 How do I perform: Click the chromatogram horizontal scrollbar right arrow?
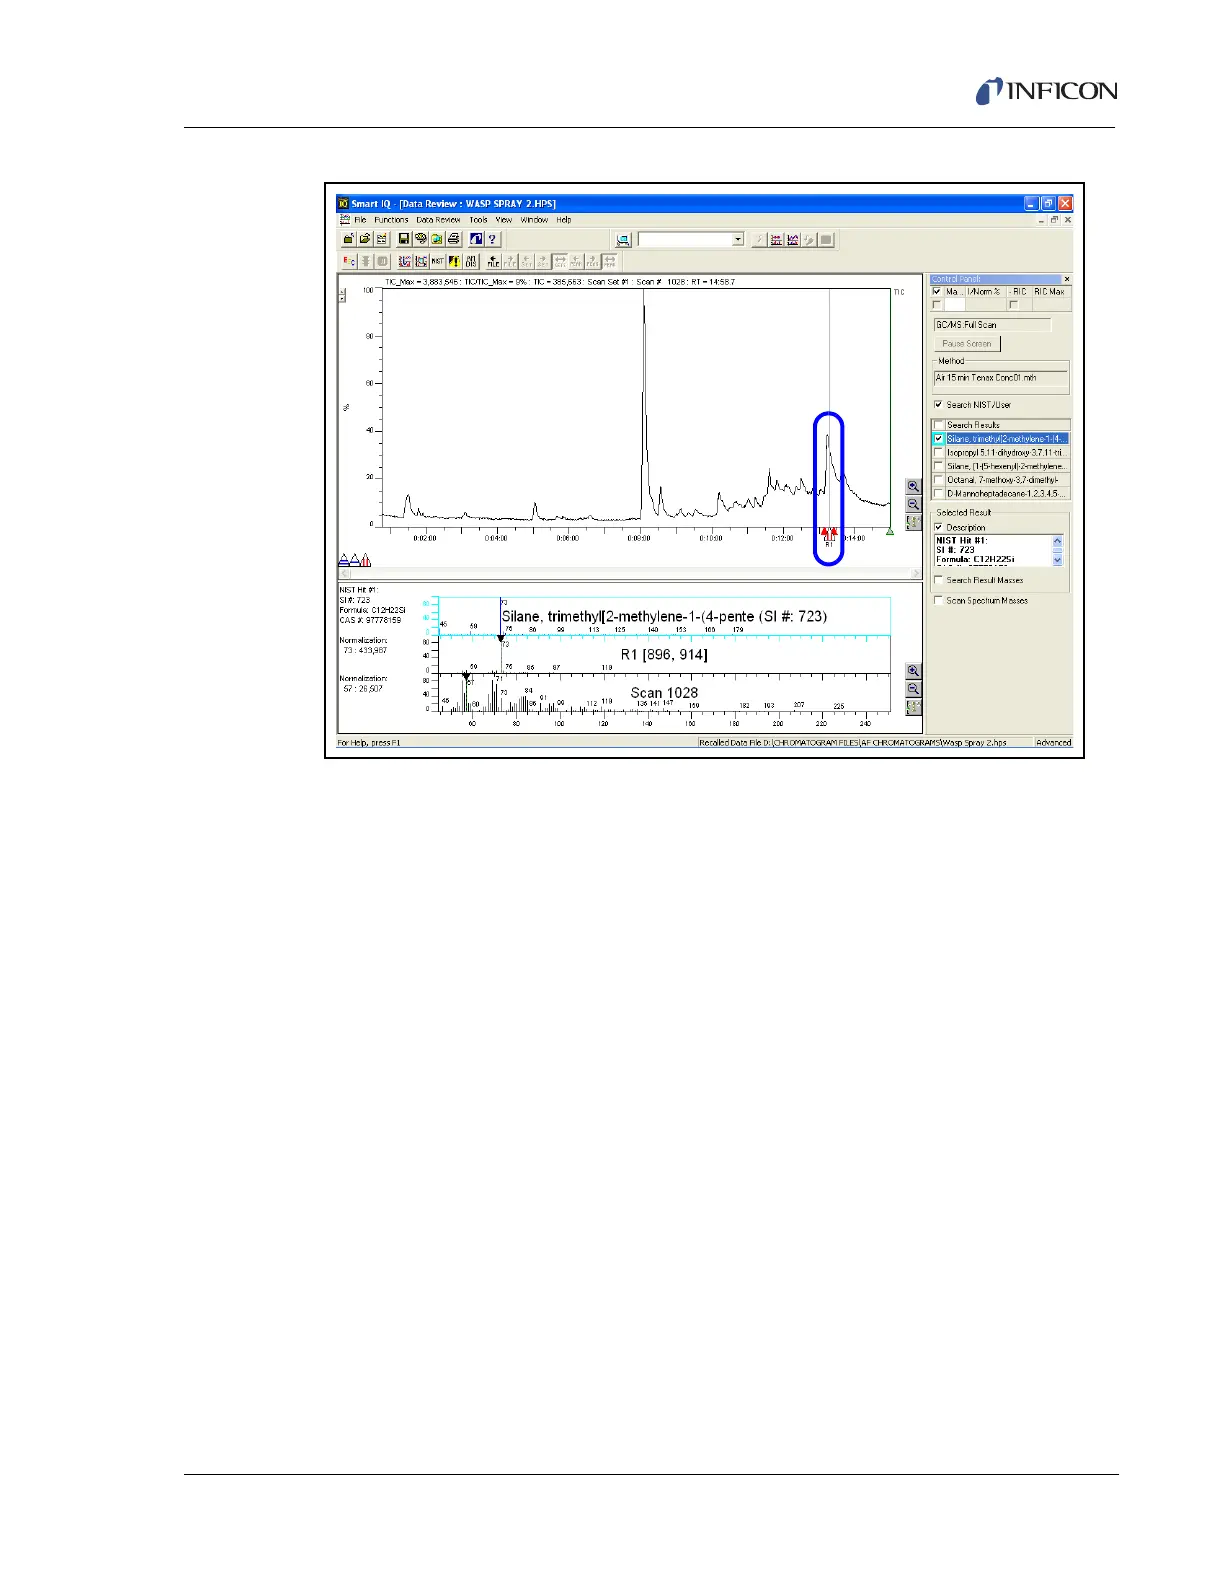(917, 574)
